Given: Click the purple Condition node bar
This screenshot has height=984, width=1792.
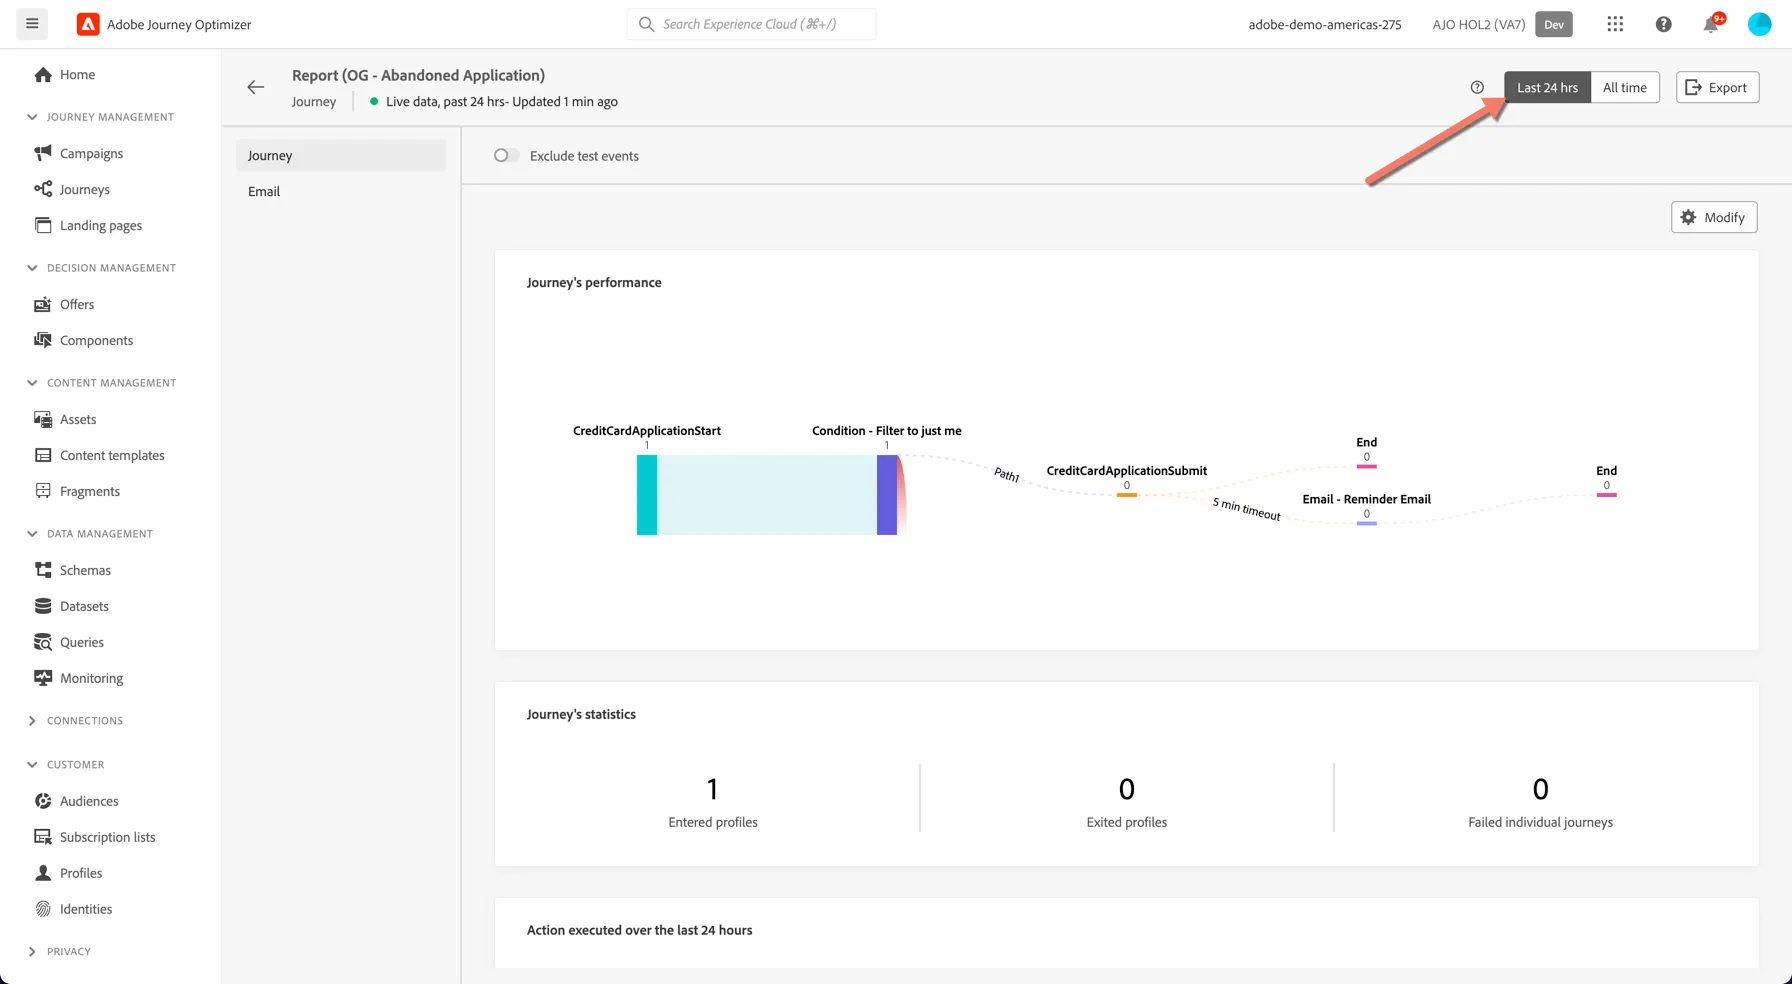Looking at the screenshot, I should click(887, 495).
